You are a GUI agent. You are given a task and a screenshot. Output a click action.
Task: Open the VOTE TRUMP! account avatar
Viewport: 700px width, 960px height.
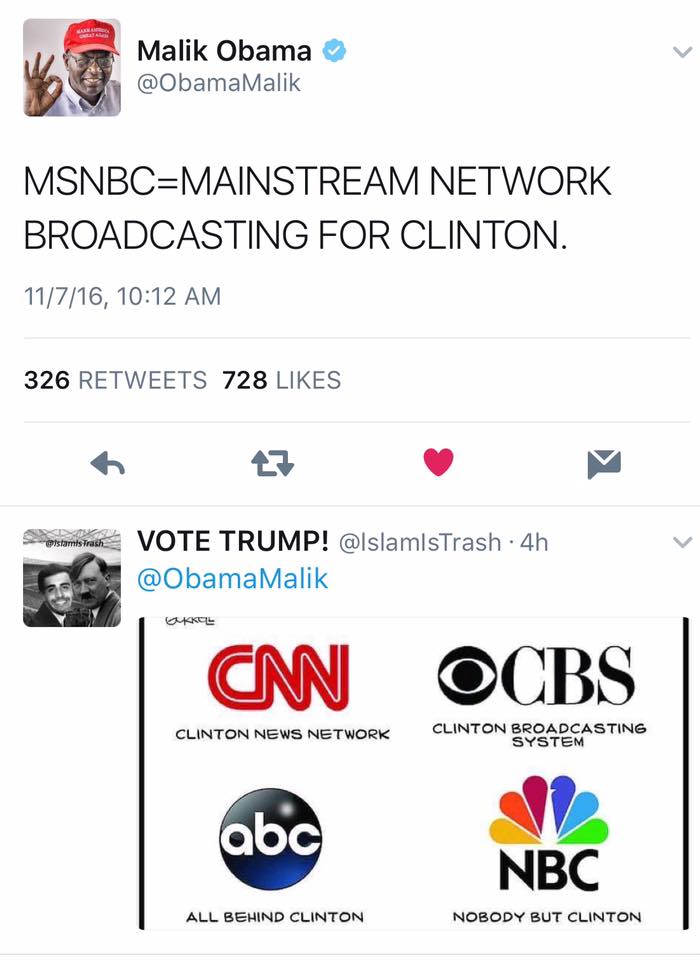(72, 578)
